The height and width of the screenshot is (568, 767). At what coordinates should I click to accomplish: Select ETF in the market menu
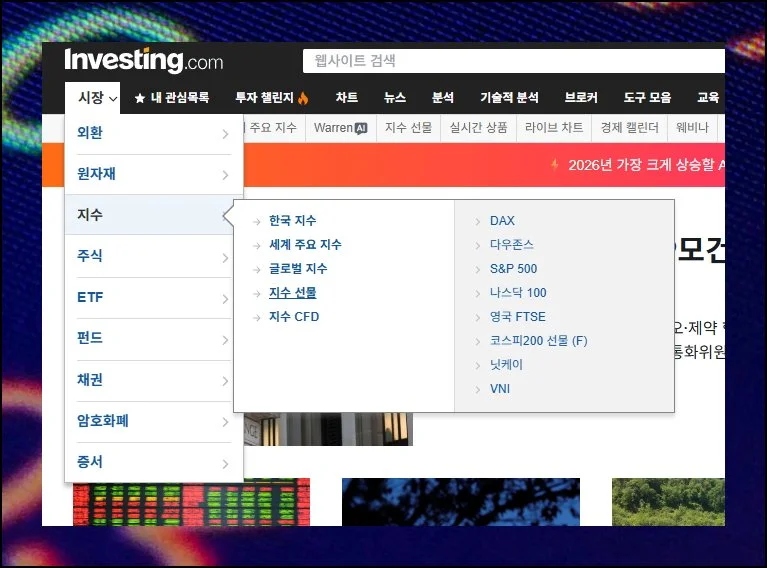(90, 298)
